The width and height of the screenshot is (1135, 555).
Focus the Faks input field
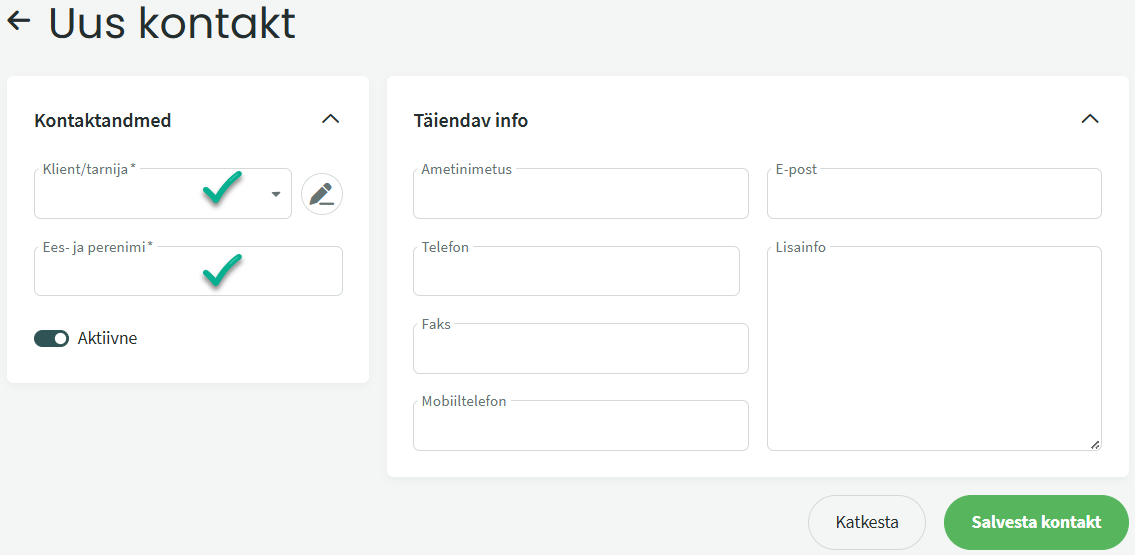[580, 350]
